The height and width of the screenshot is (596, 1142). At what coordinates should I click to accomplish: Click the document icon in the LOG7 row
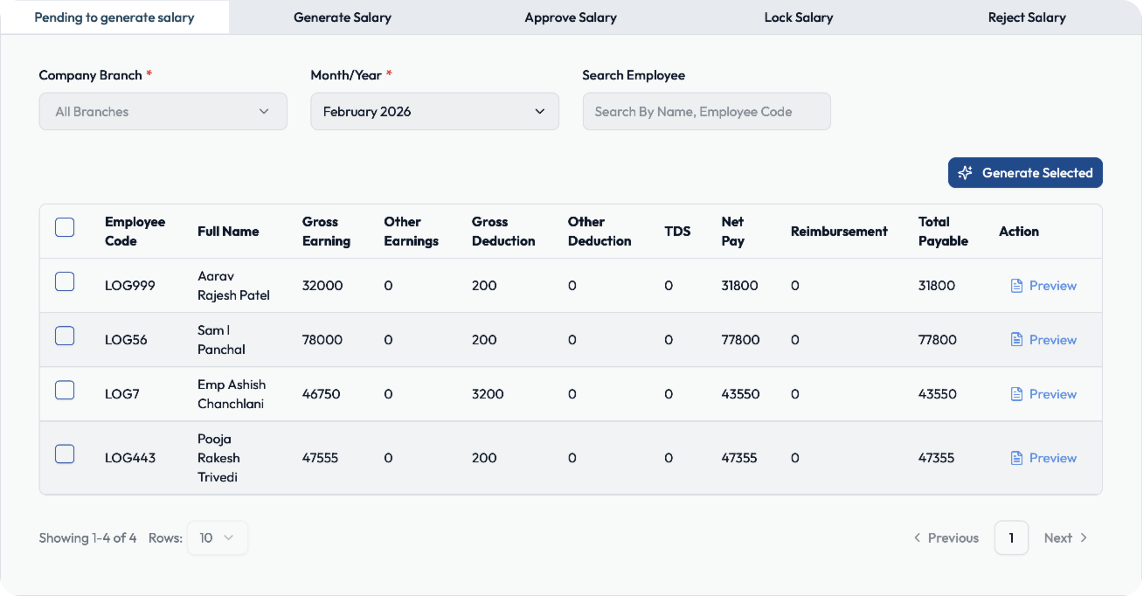1016,394
